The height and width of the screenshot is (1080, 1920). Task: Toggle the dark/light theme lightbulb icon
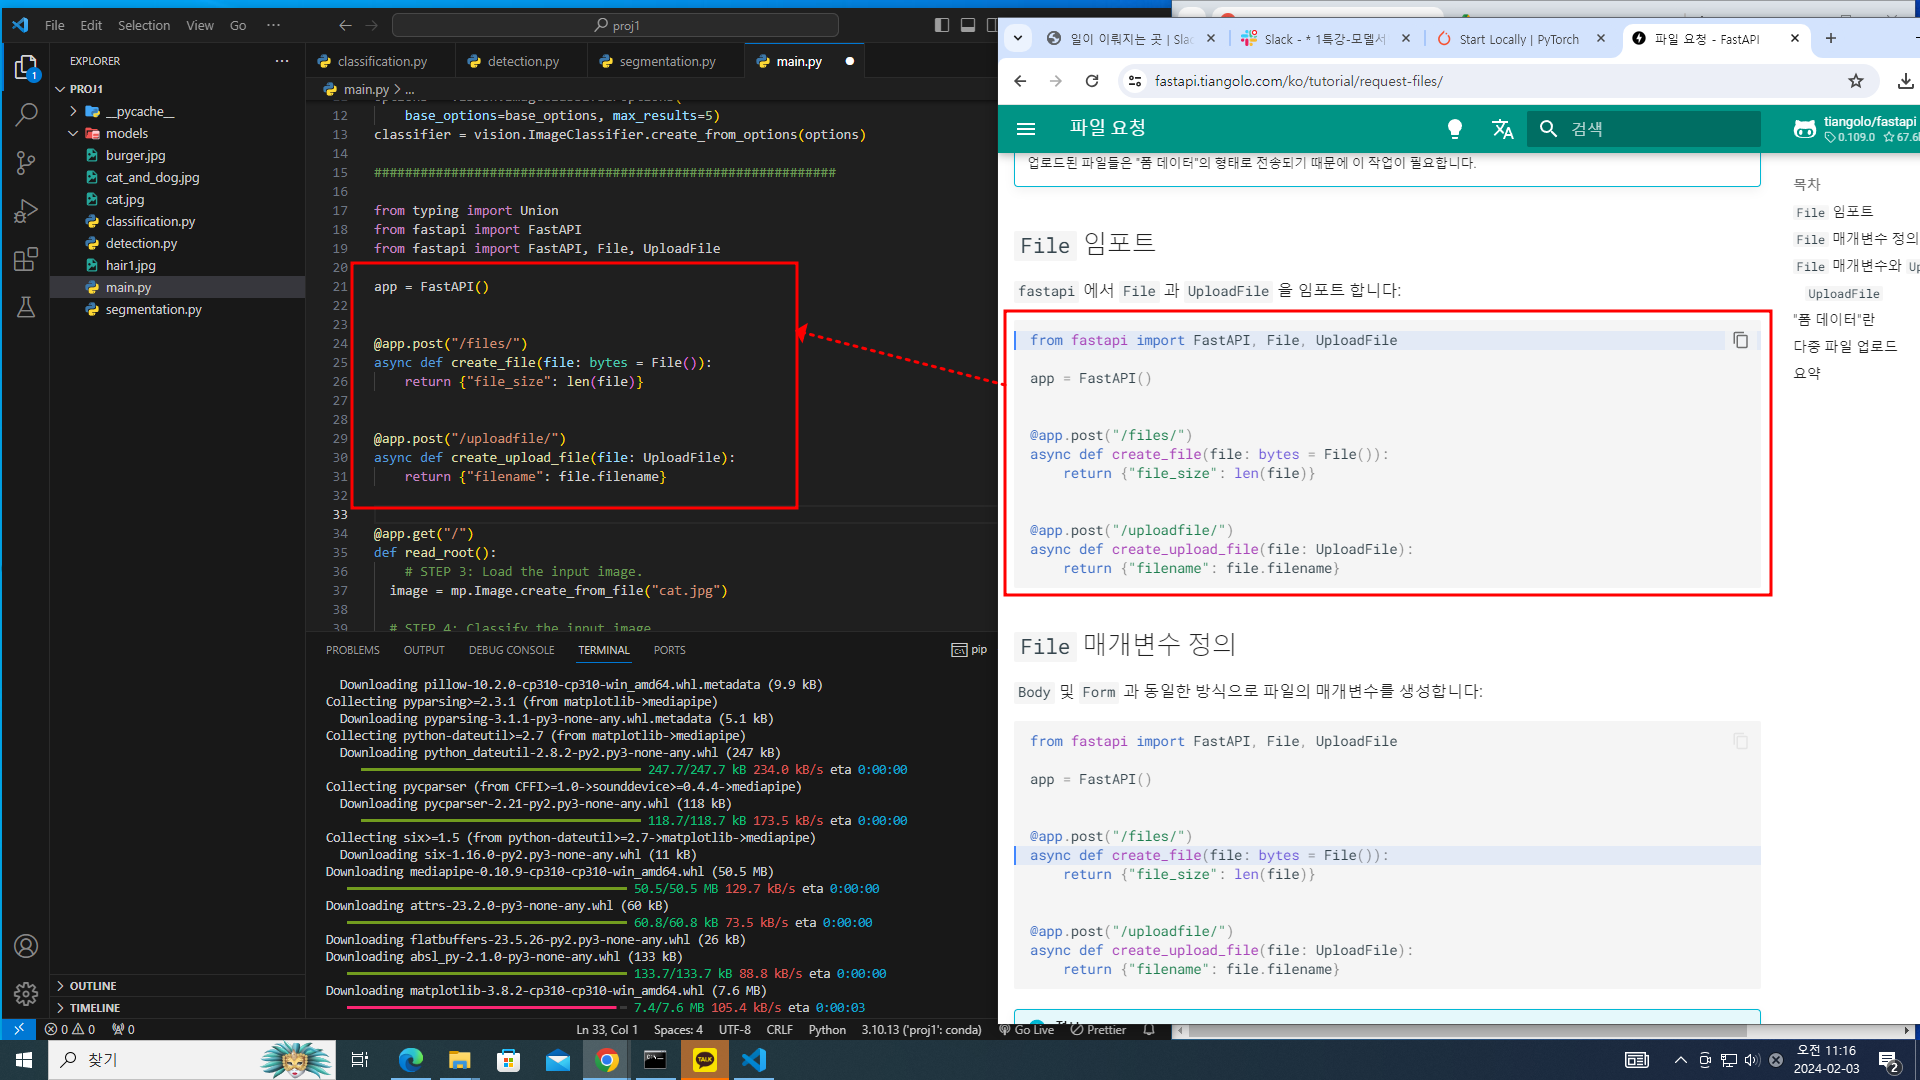coord(1455,129)
